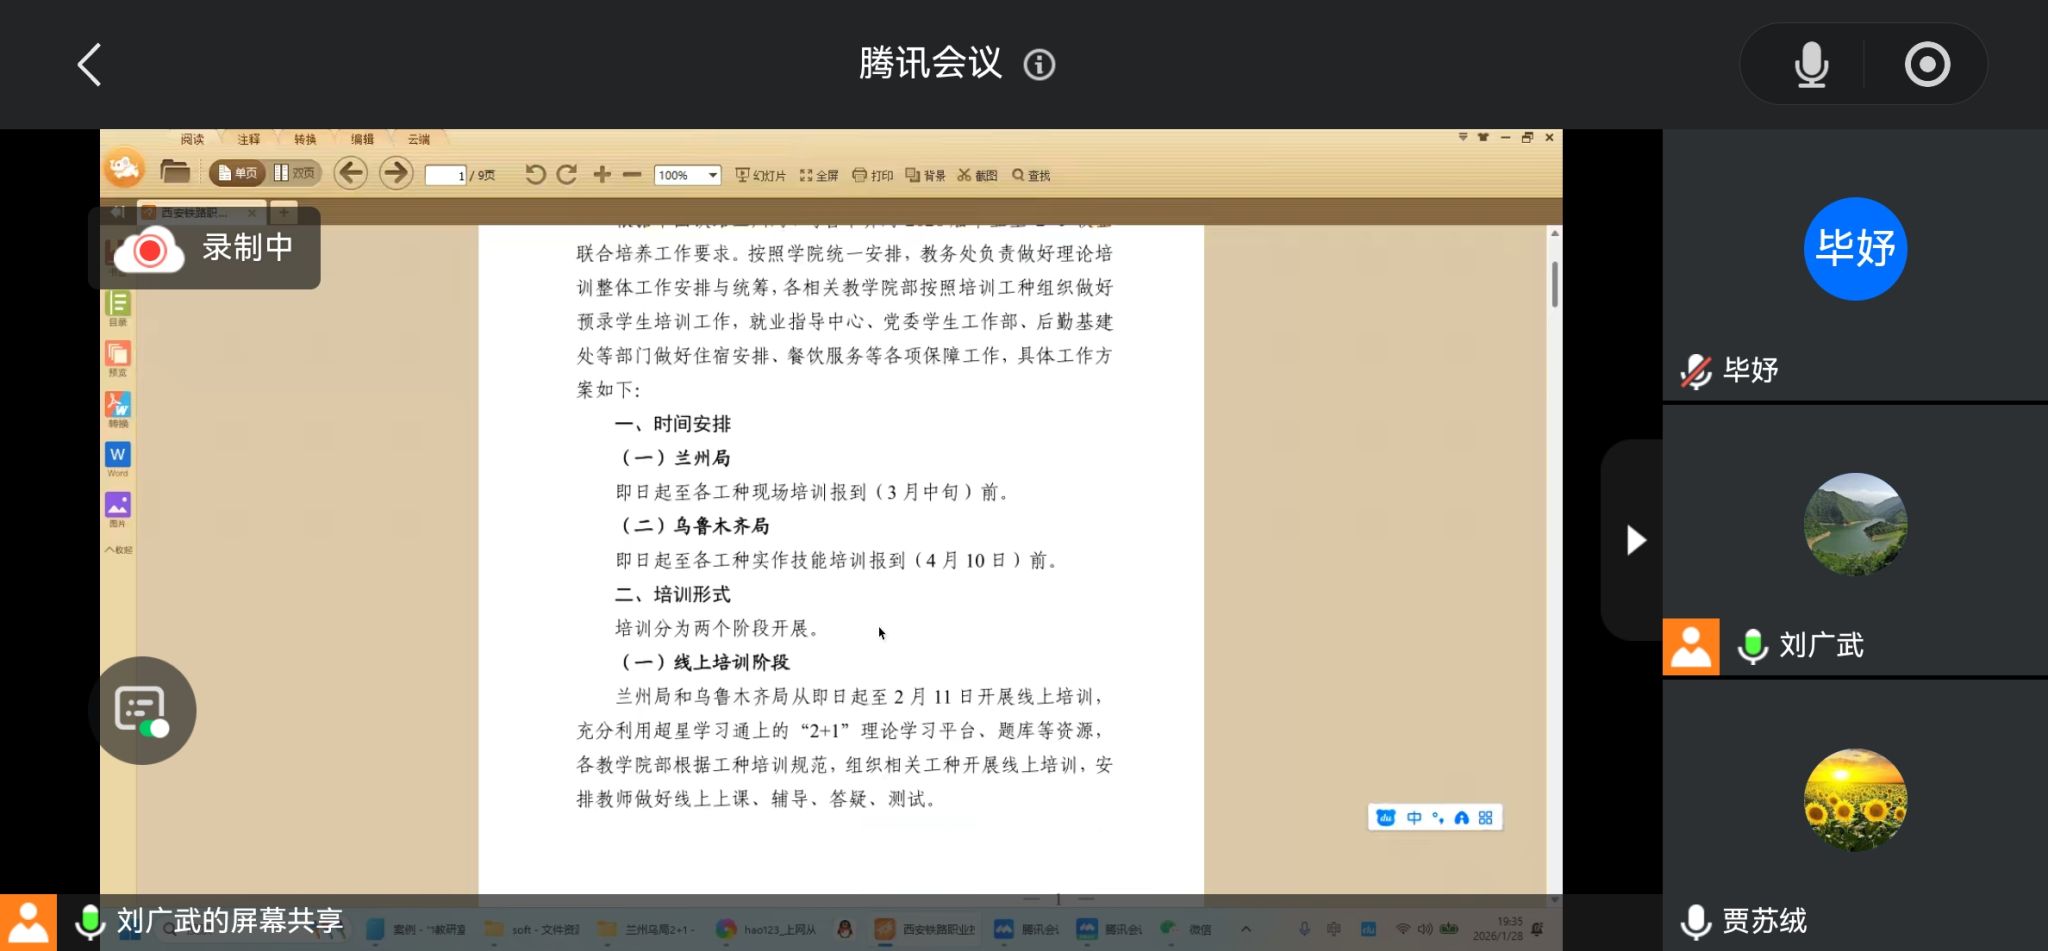
Task: Tap the 录制中 cloud recording indicator
Action: click(205, 248)
